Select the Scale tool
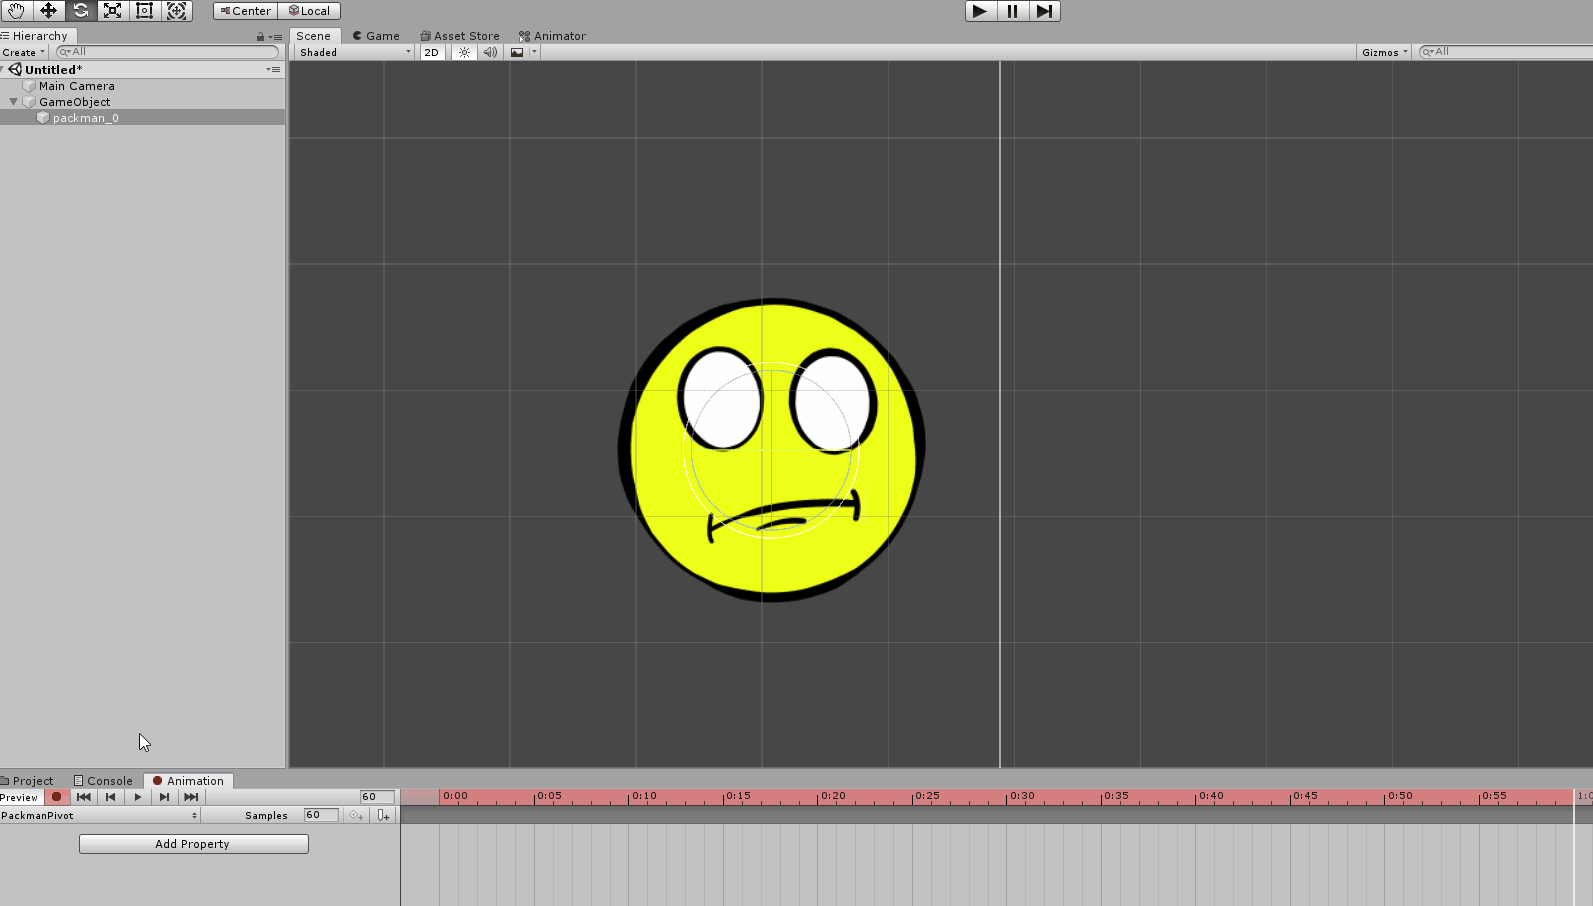Image resolution: width=1593 pixels, height=906 pixels. 112,11
